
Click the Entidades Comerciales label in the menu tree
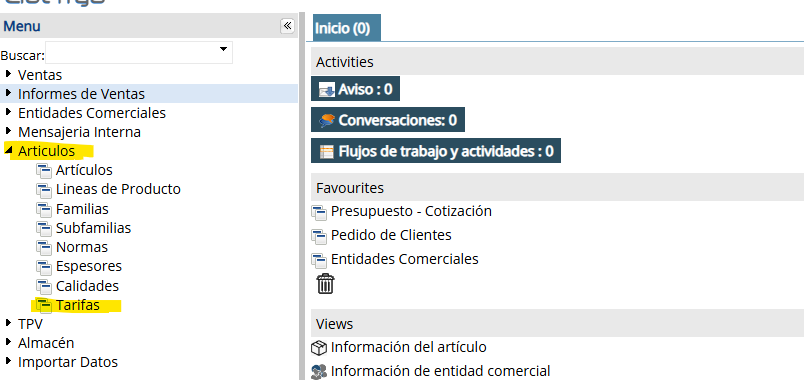pyautogui.click(x=92, y=113)
